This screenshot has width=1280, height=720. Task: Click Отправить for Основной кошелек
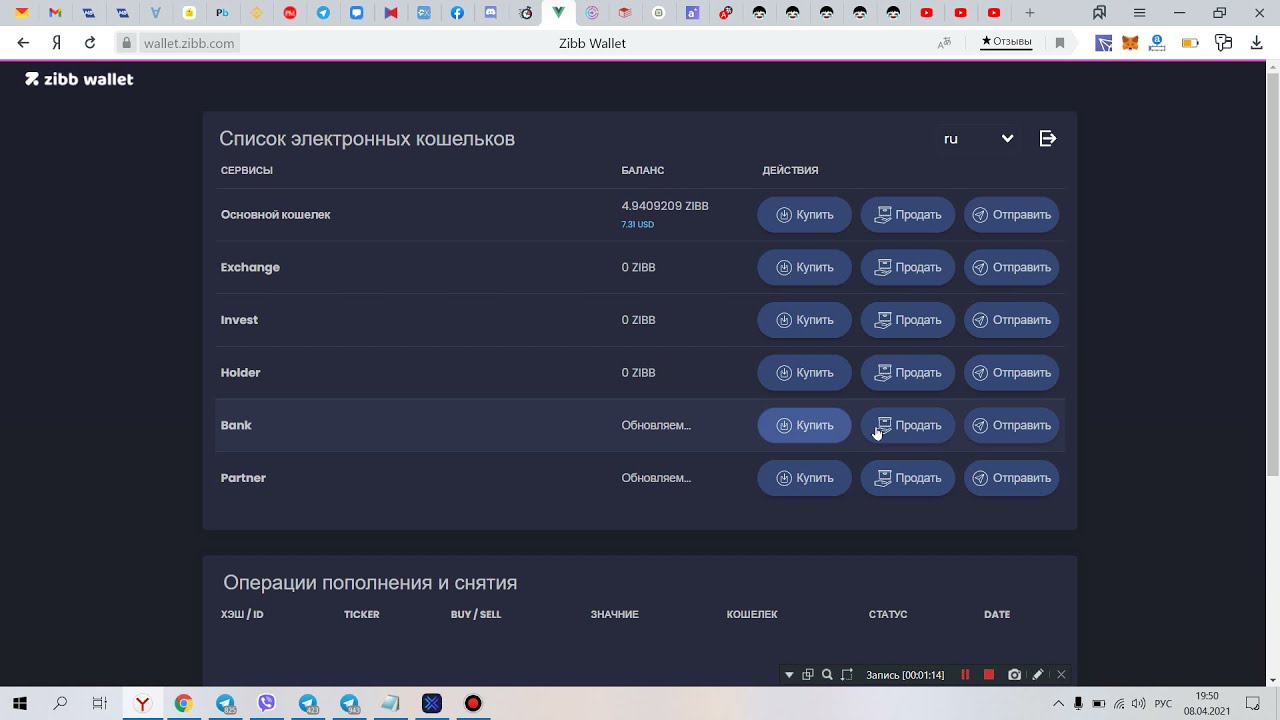tap(1011, 215)
